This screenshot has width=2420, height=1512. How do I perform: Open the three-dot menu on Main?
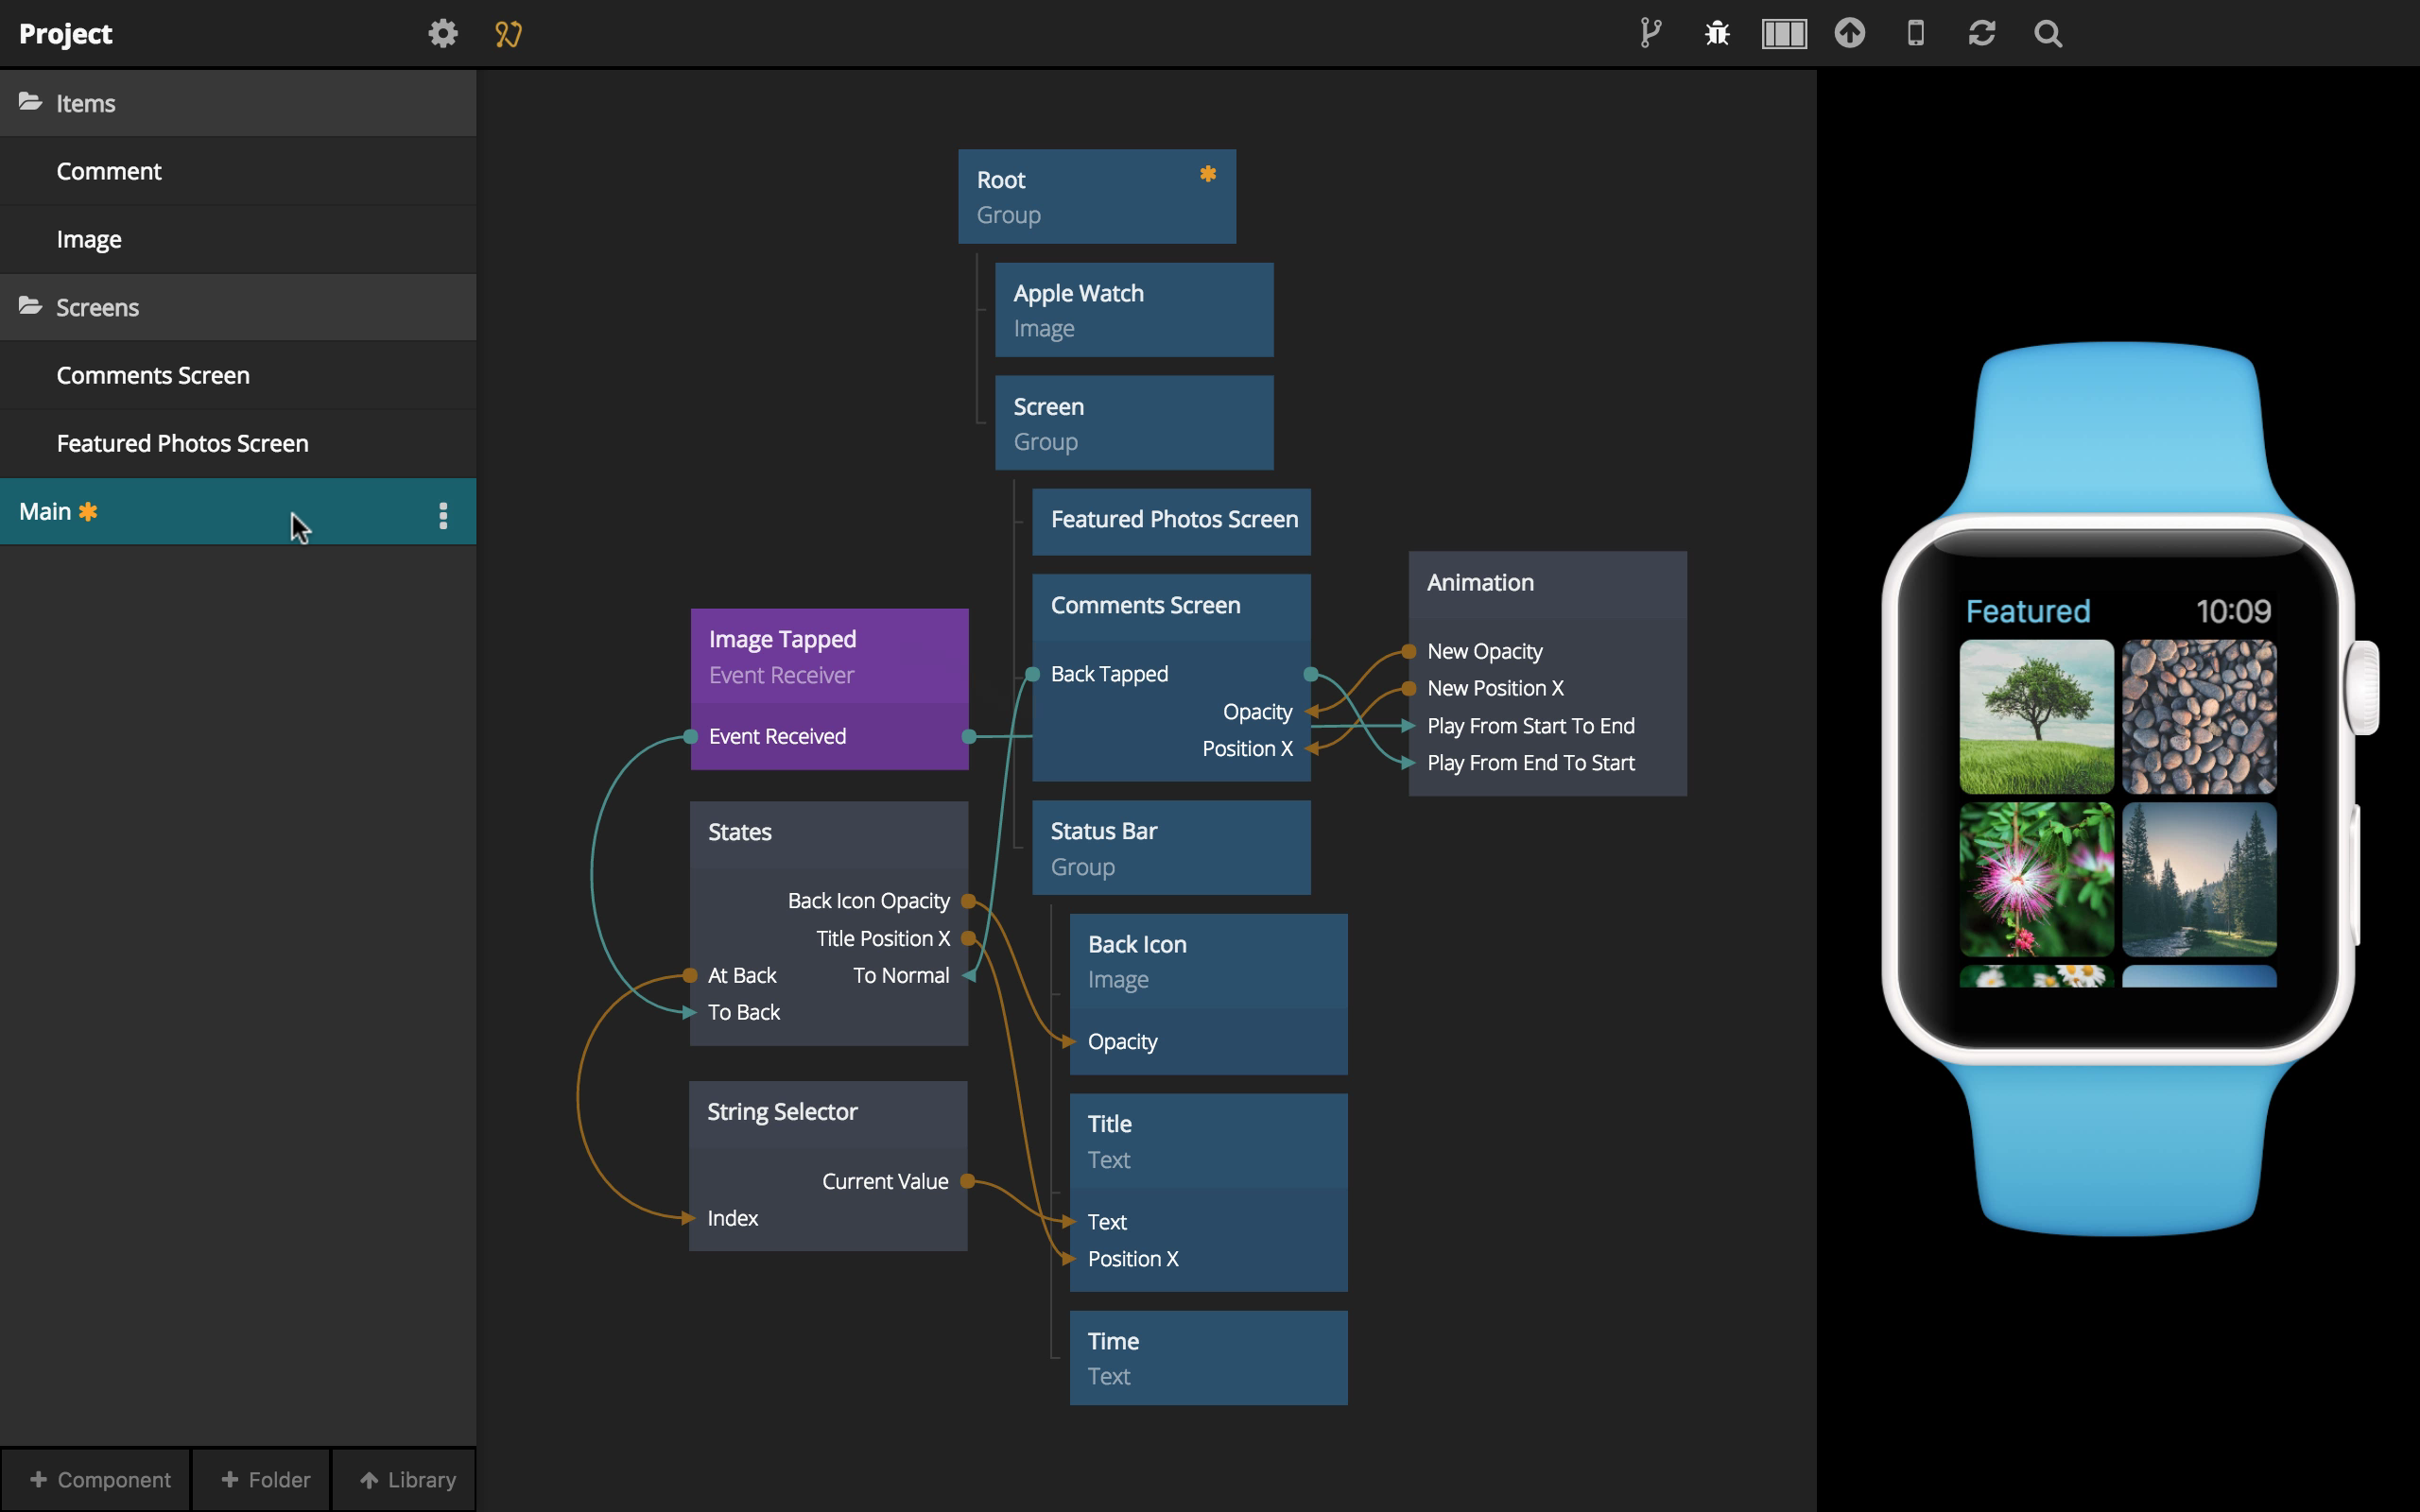click(x=444, y=514)
